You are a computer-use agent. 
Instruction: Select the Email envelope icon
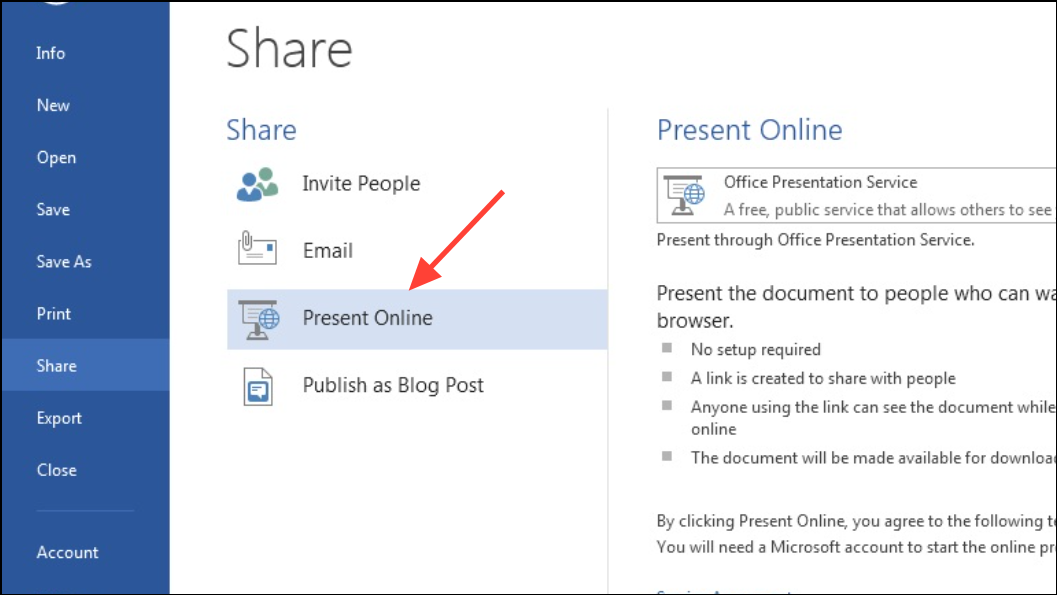tap(257, 248)
